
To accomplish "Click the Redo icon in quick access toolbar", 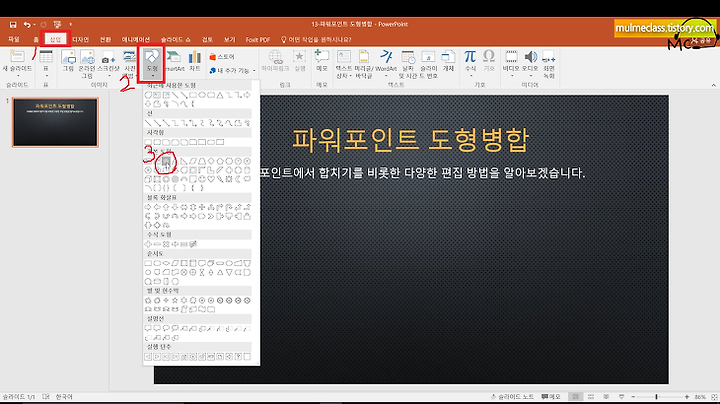I will pos(43,24).
